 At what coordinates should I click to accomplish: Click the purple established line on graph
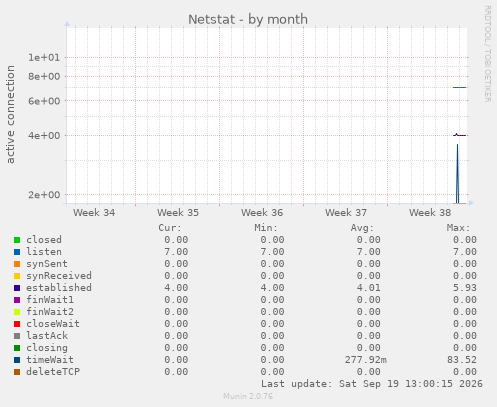click(459, 135)
